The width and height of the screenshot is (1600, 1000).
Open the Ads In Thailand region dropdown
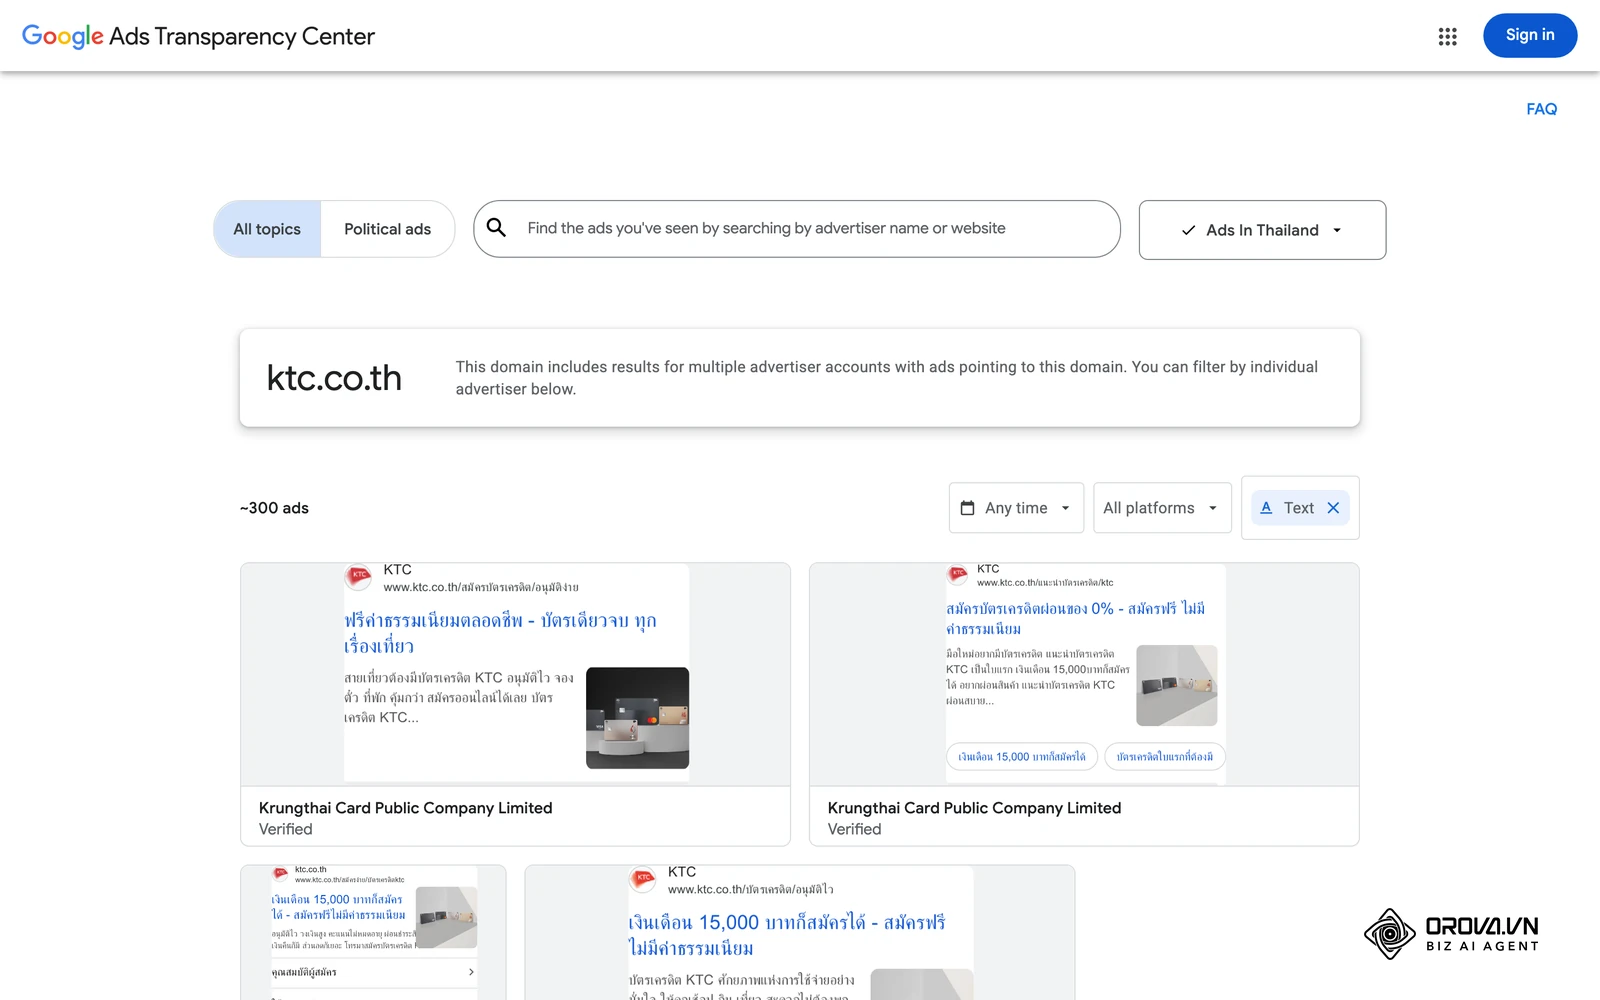[1262, 230]
